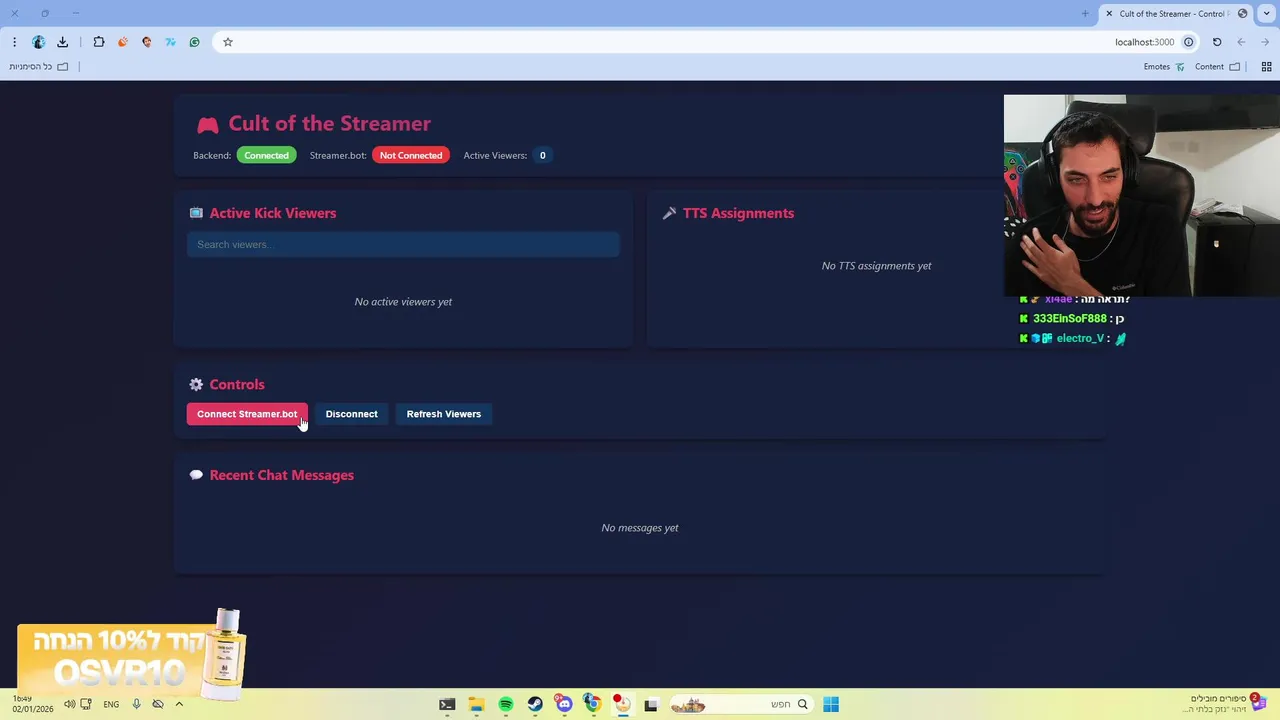This screenshot has width=1280, height=720.
Task: Close the Cult of the Streamer tab
Action: pos(1109,14)
